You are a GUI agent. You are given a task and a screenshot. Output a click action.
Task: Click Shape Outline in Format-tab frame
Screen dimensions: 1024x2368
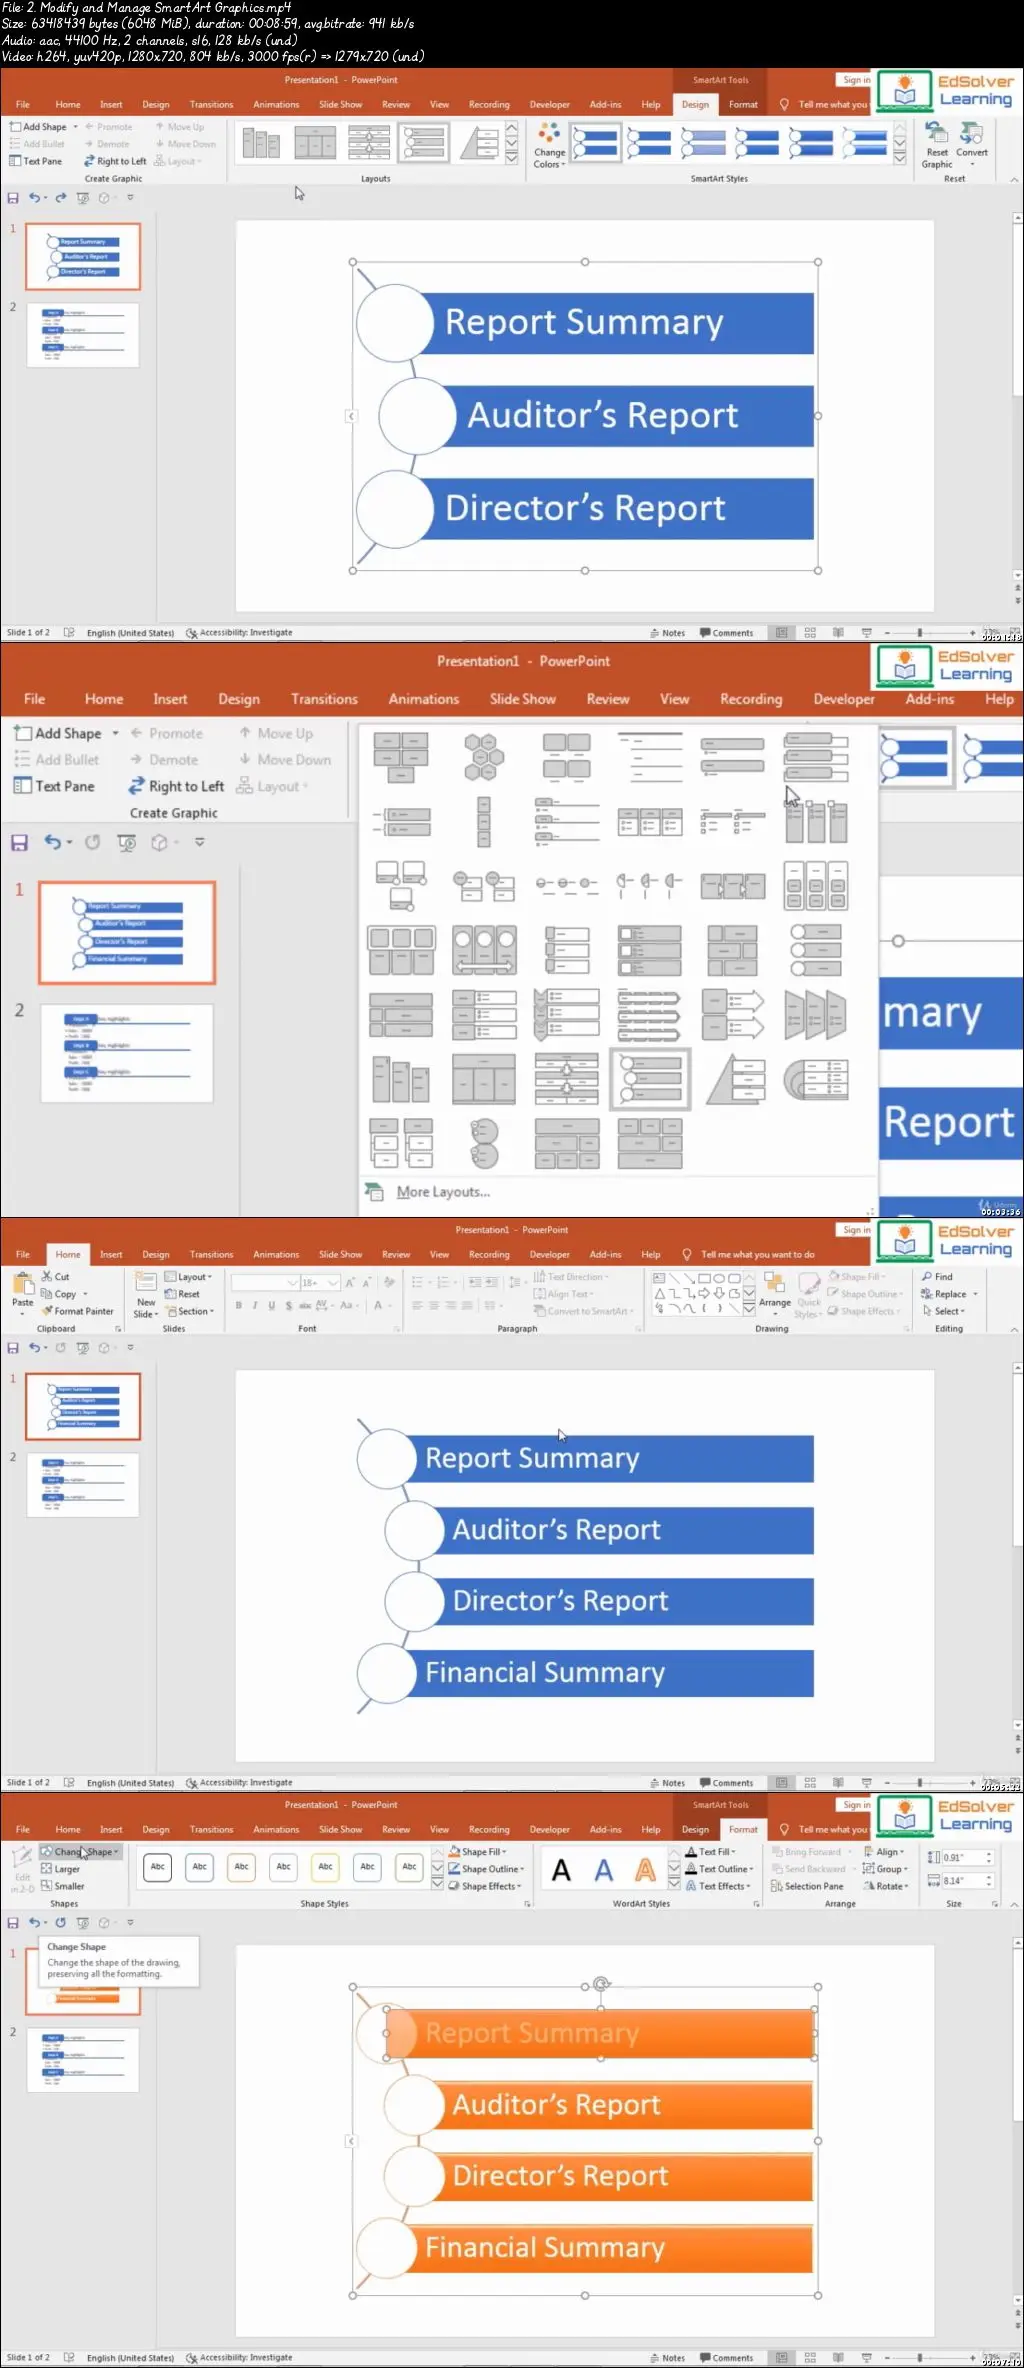pyautogui.click(x=485, y=1869)
